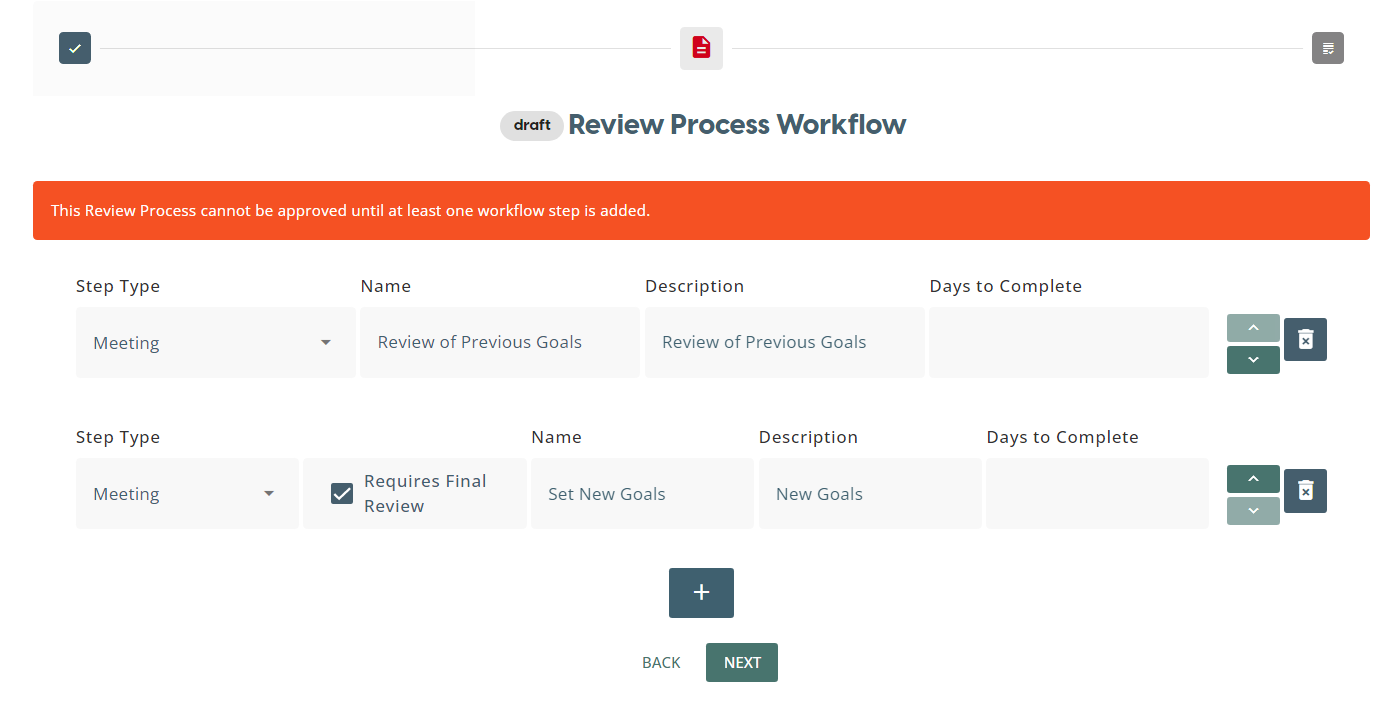Click the Set New Goals name field
Image resolution: width=1397 pixels, height=705 pixels.
click(x=641, y=494)
